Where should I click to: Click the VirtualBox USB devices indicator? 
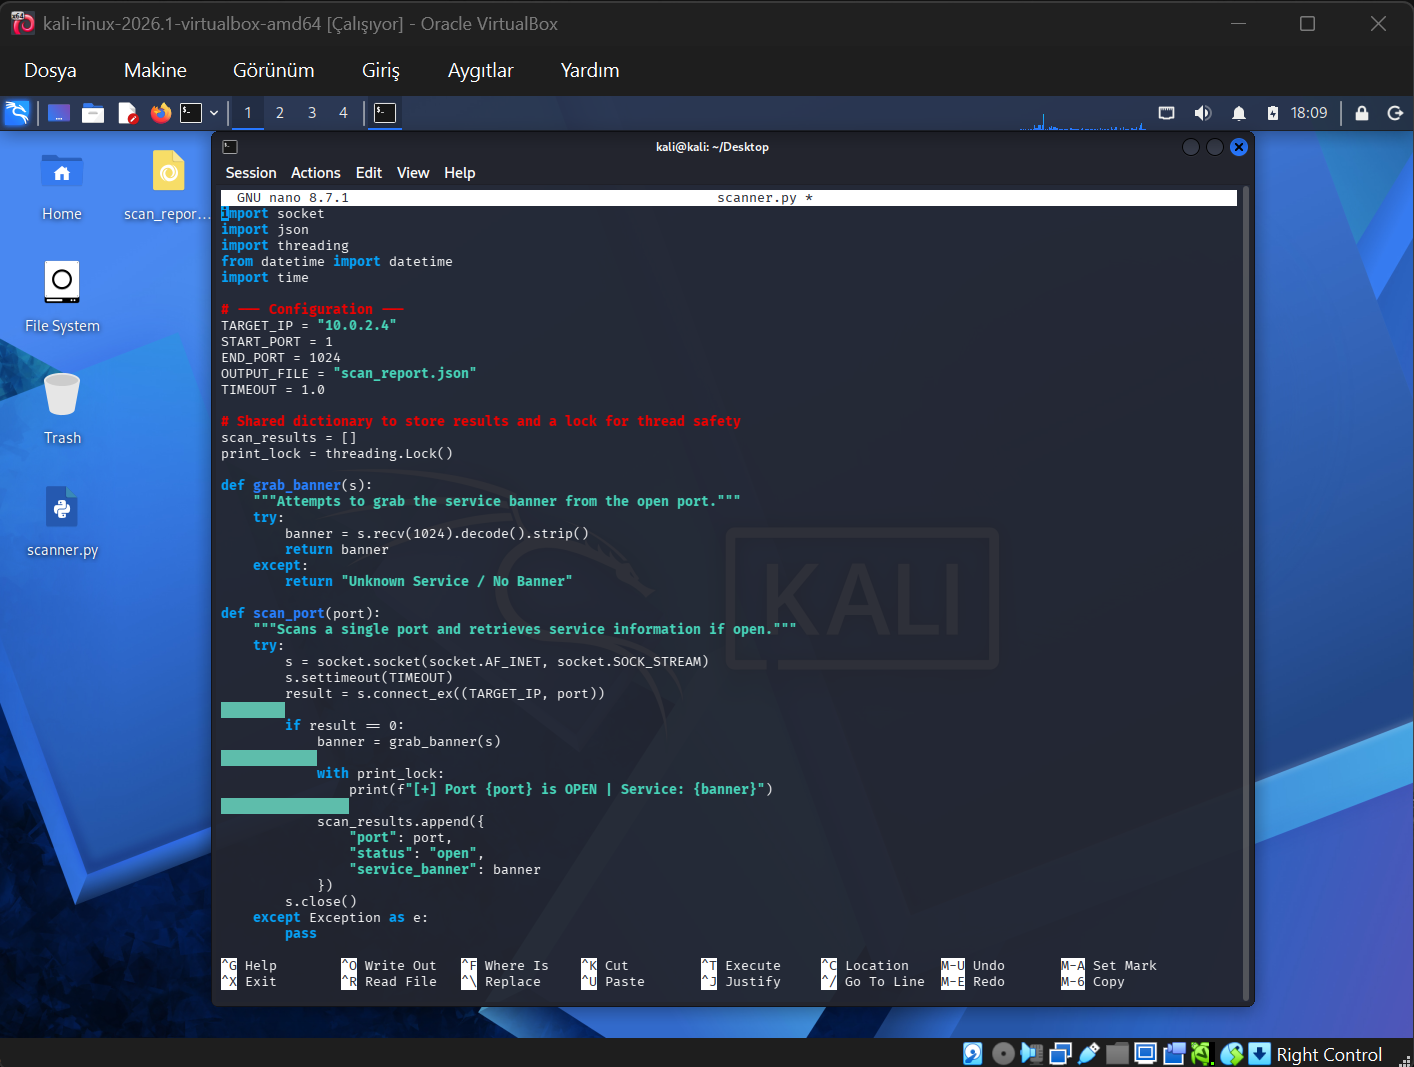tap(1088, 1053)
